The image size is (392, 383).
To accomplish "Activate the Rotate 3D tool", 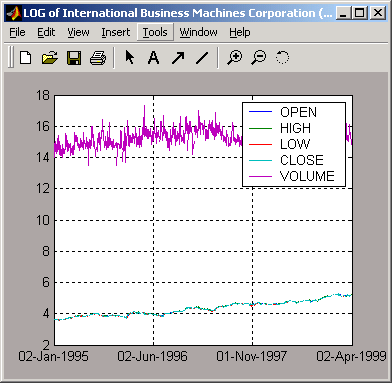I will point(282,57).
